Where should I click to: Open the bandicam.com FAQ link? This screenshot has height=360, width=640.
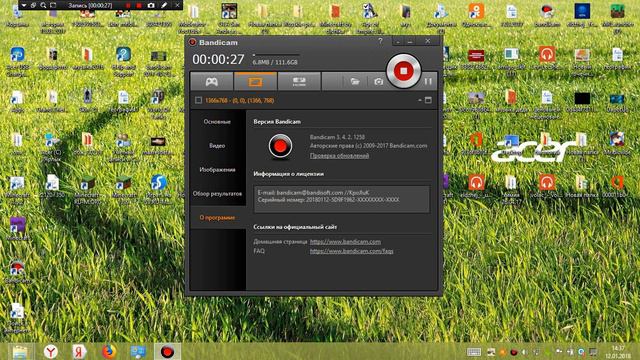(351, 251)
